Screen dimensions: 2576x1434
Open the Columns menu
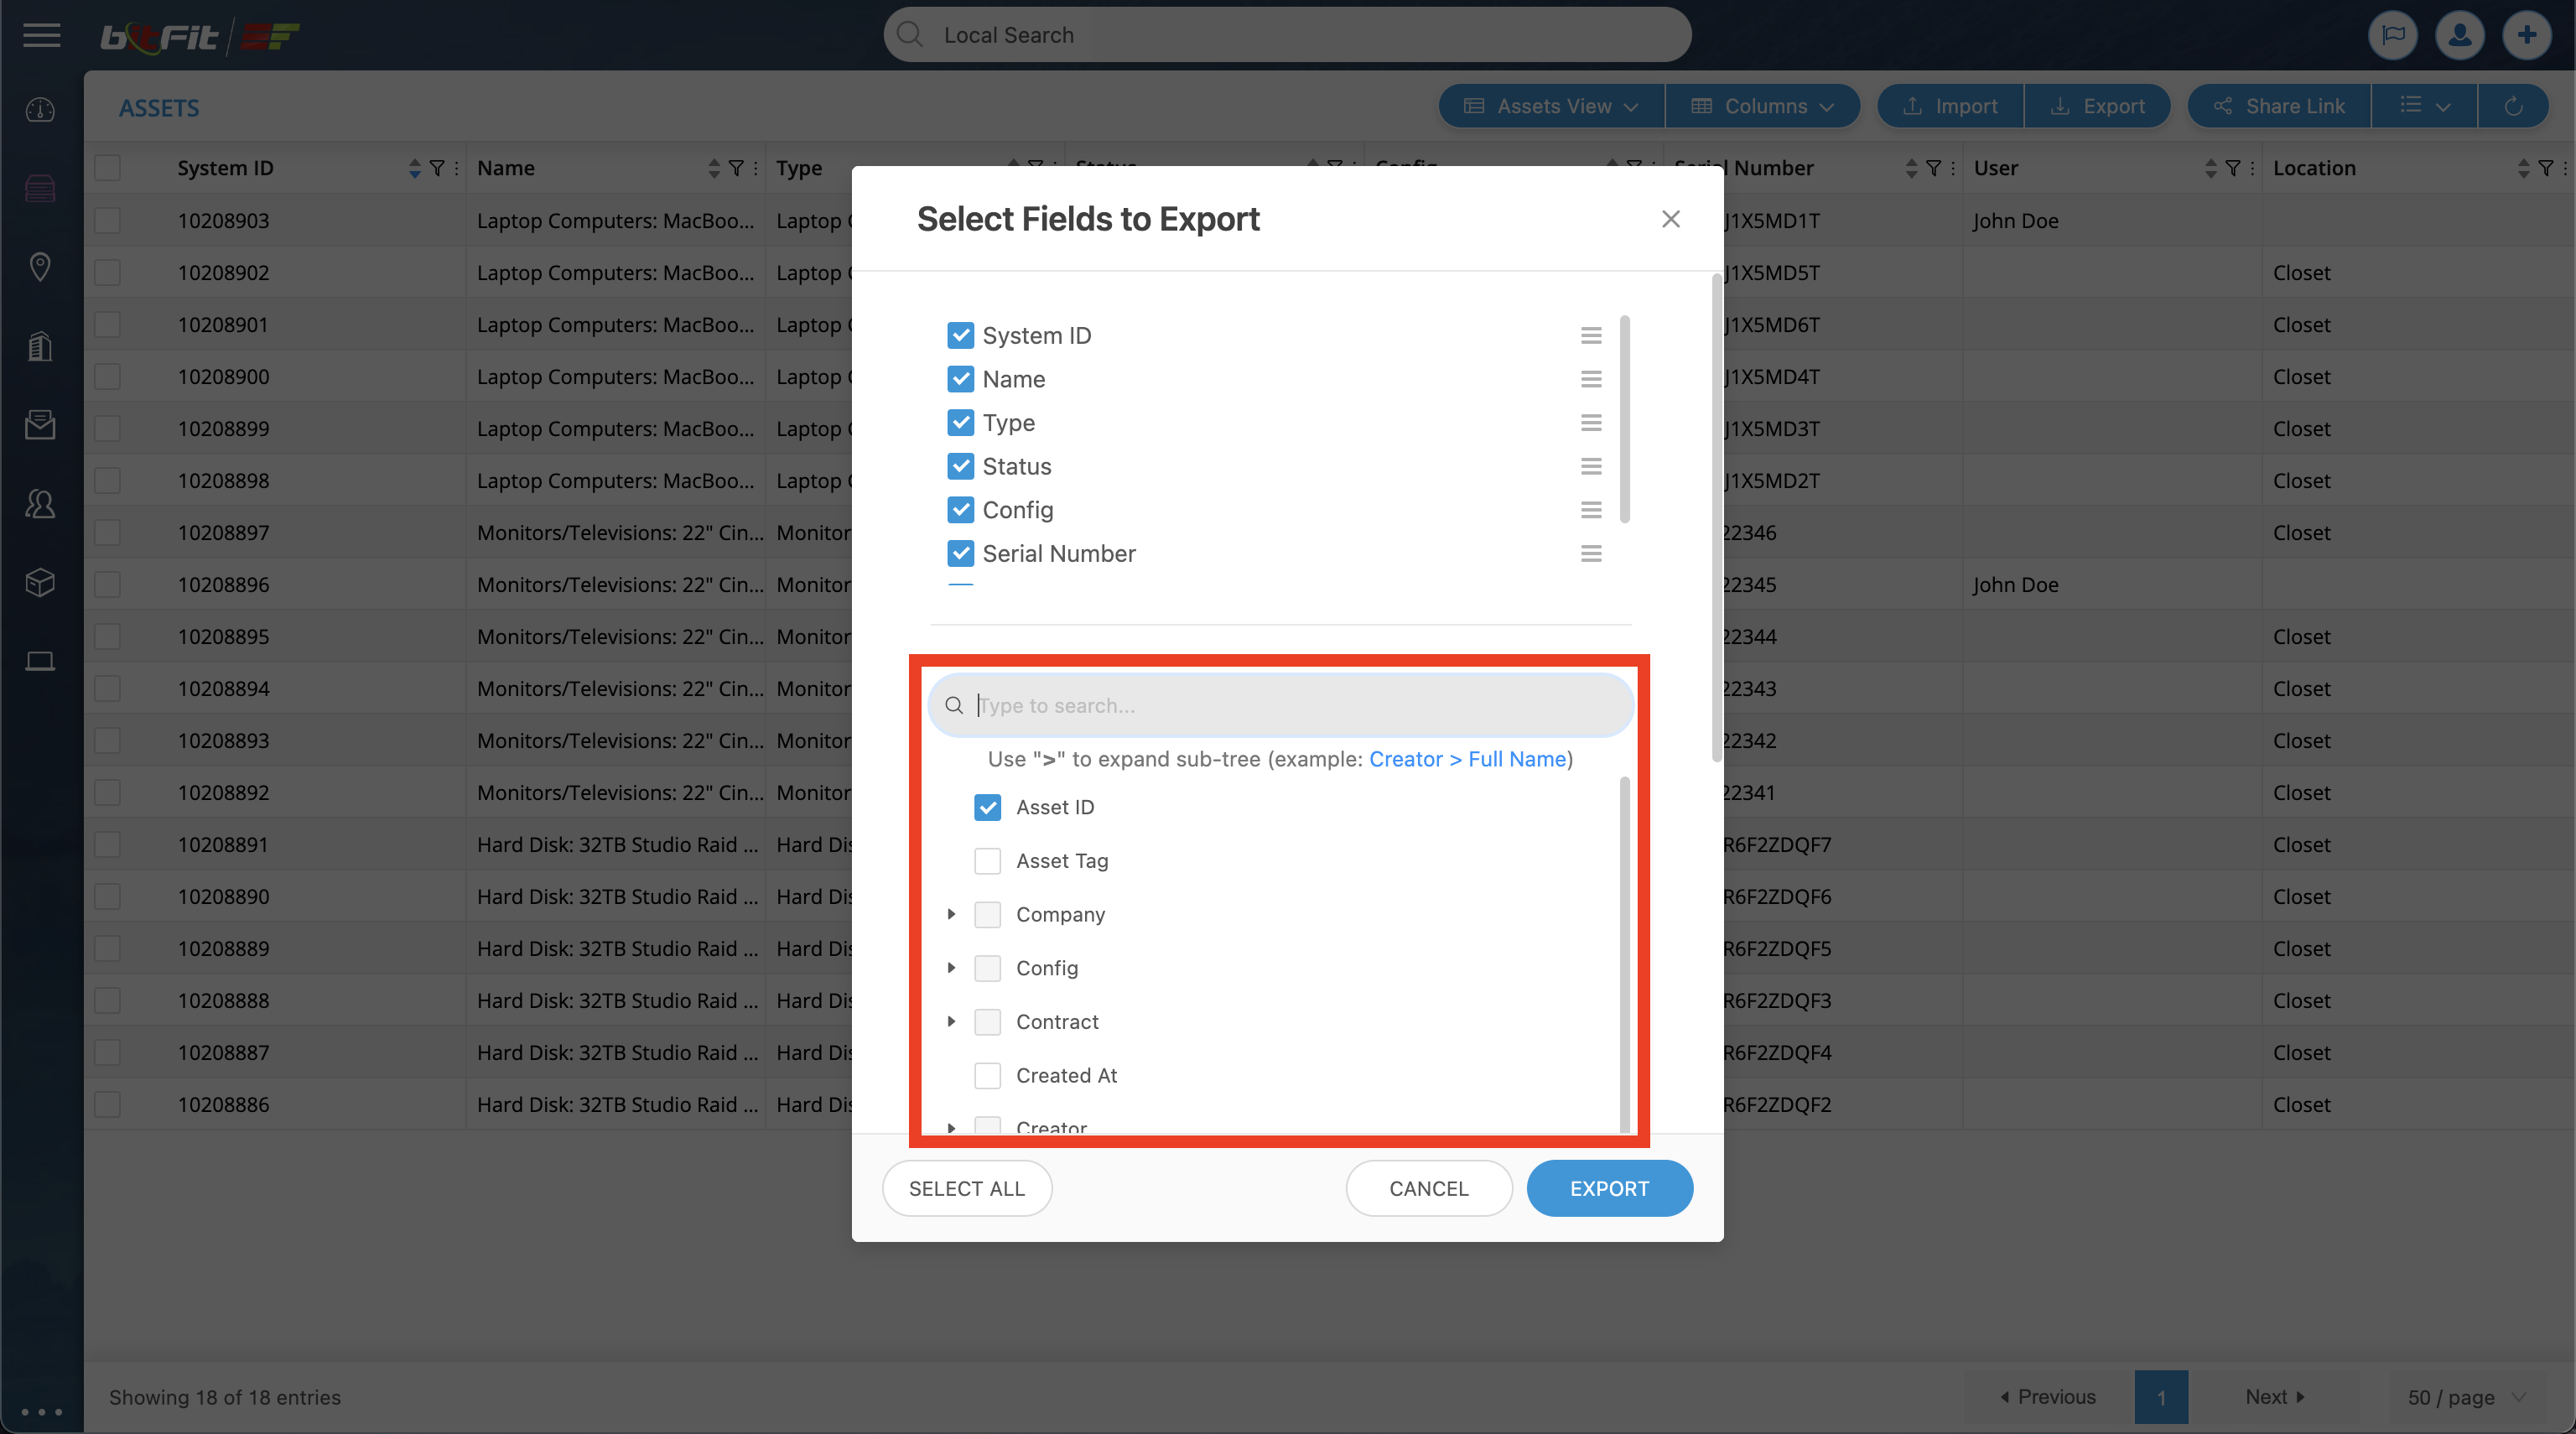coord(1762,106)
